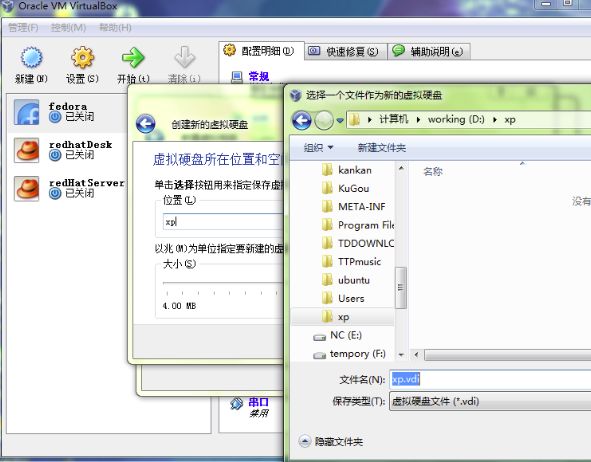Click 计算机 breadcrumb in address bar
Viewport: 591px width, 462px height.
[x=393, y=119]
